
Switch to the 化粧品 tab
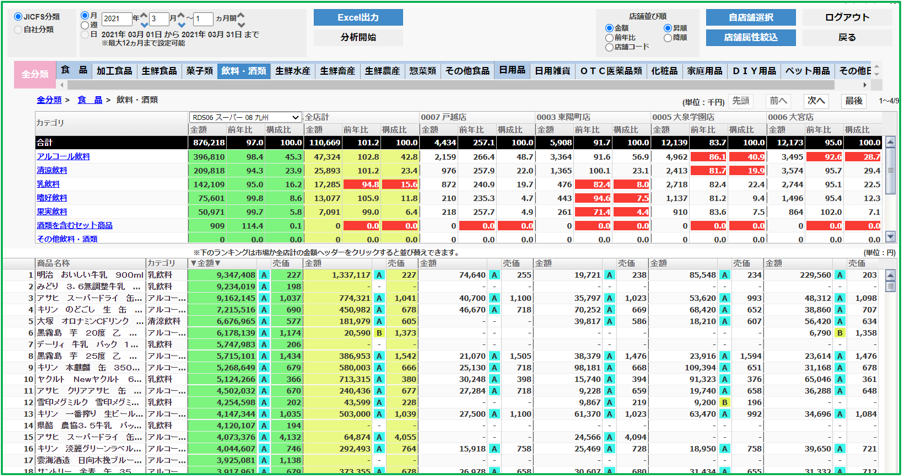click(x=664, y=71)
